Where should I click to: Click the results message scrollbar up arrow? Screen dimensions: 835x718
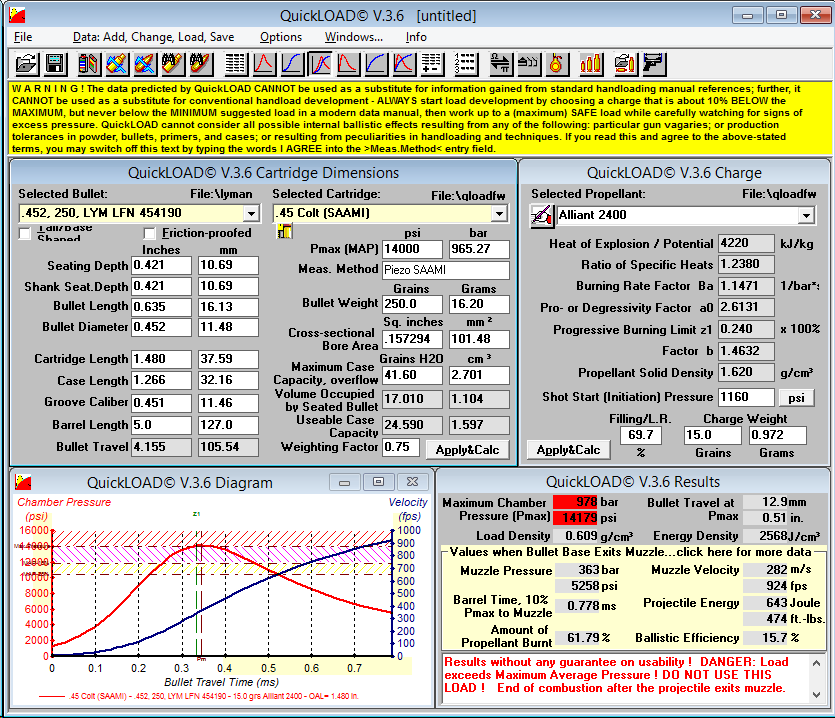[816, 663]
